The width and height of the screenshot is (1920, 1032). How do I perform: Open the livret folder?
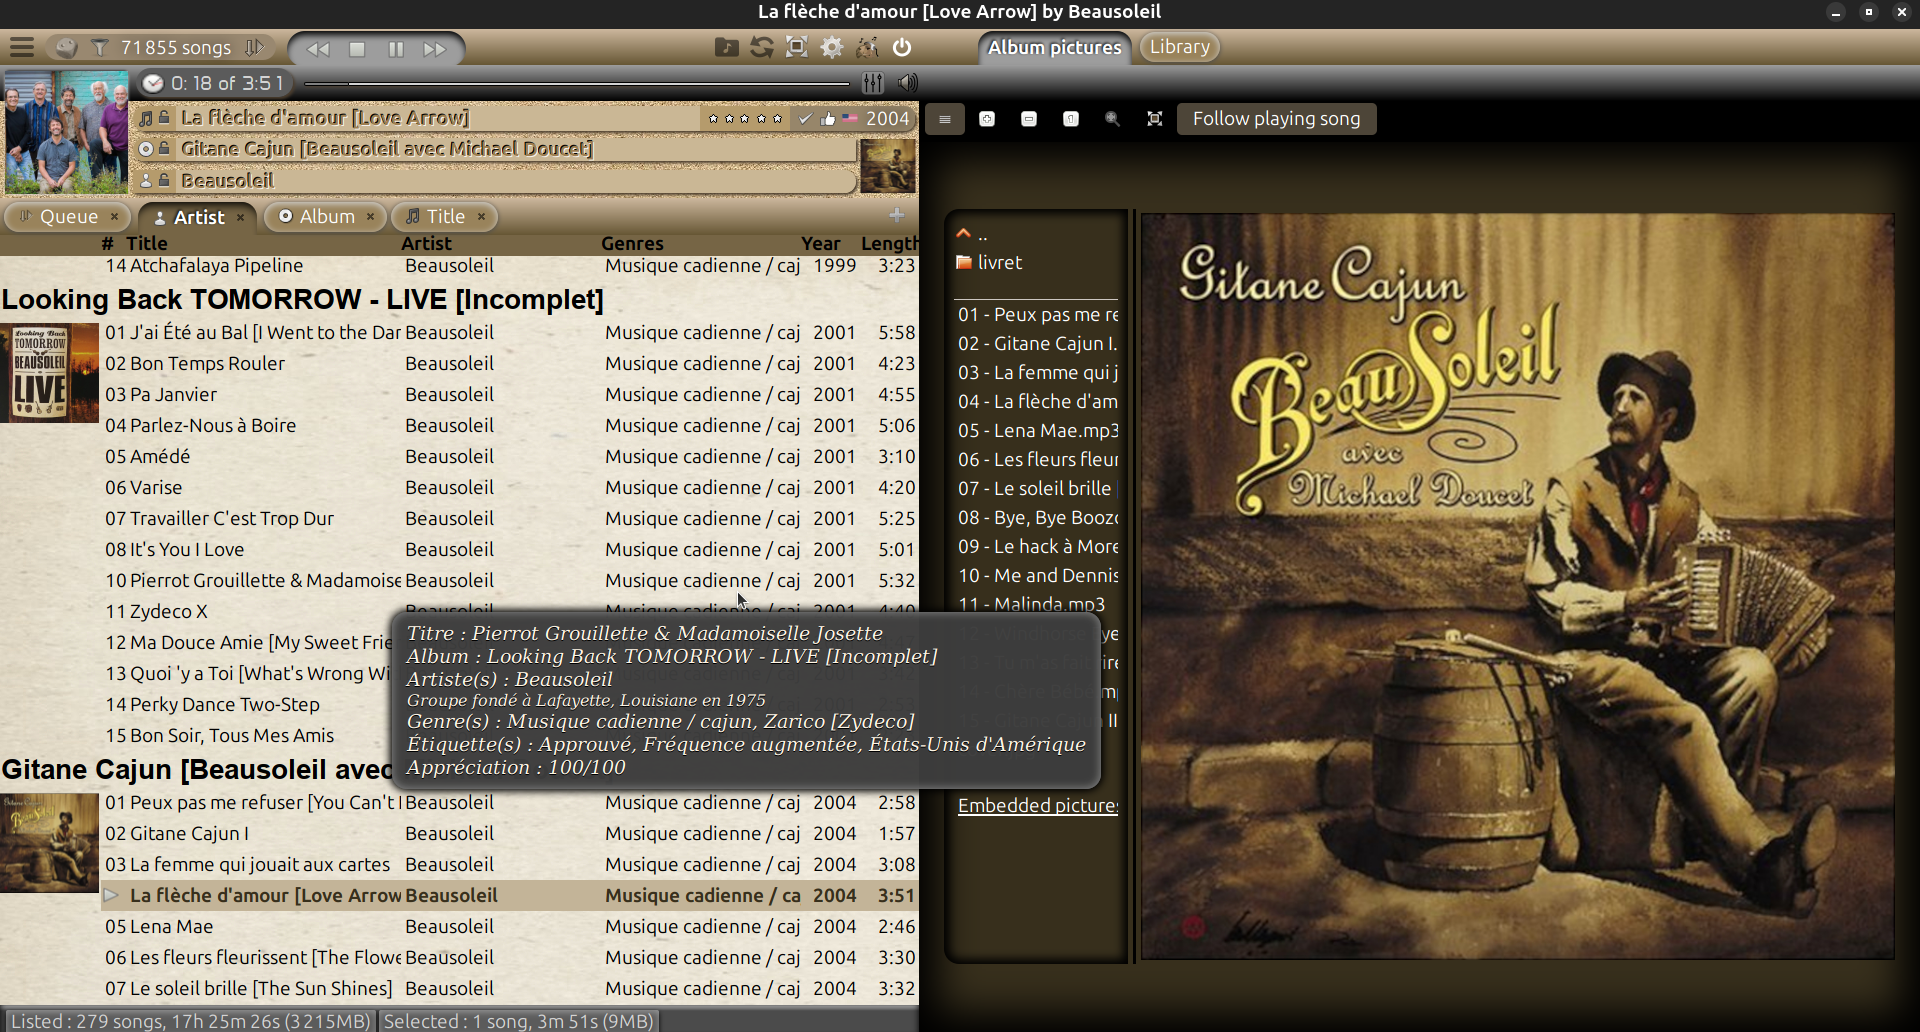(989, 262)
